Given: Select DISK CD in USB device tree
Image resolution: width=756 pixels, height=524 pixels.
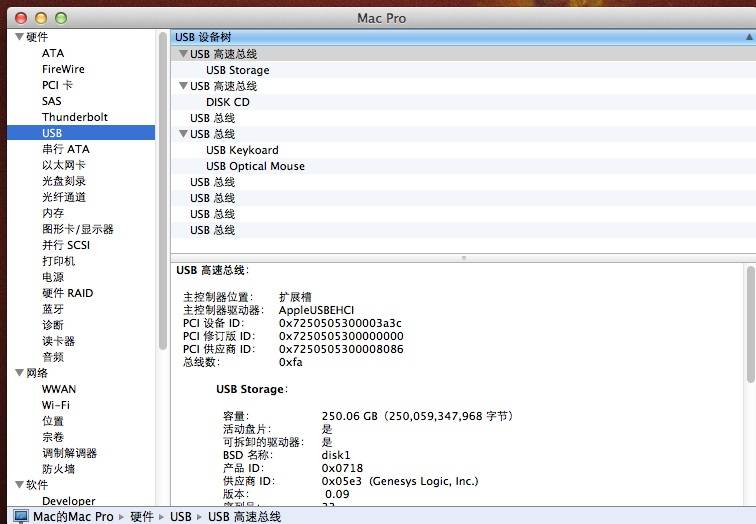Looking at the screenshot, I should pyautogui.click(x=227, y=102).
